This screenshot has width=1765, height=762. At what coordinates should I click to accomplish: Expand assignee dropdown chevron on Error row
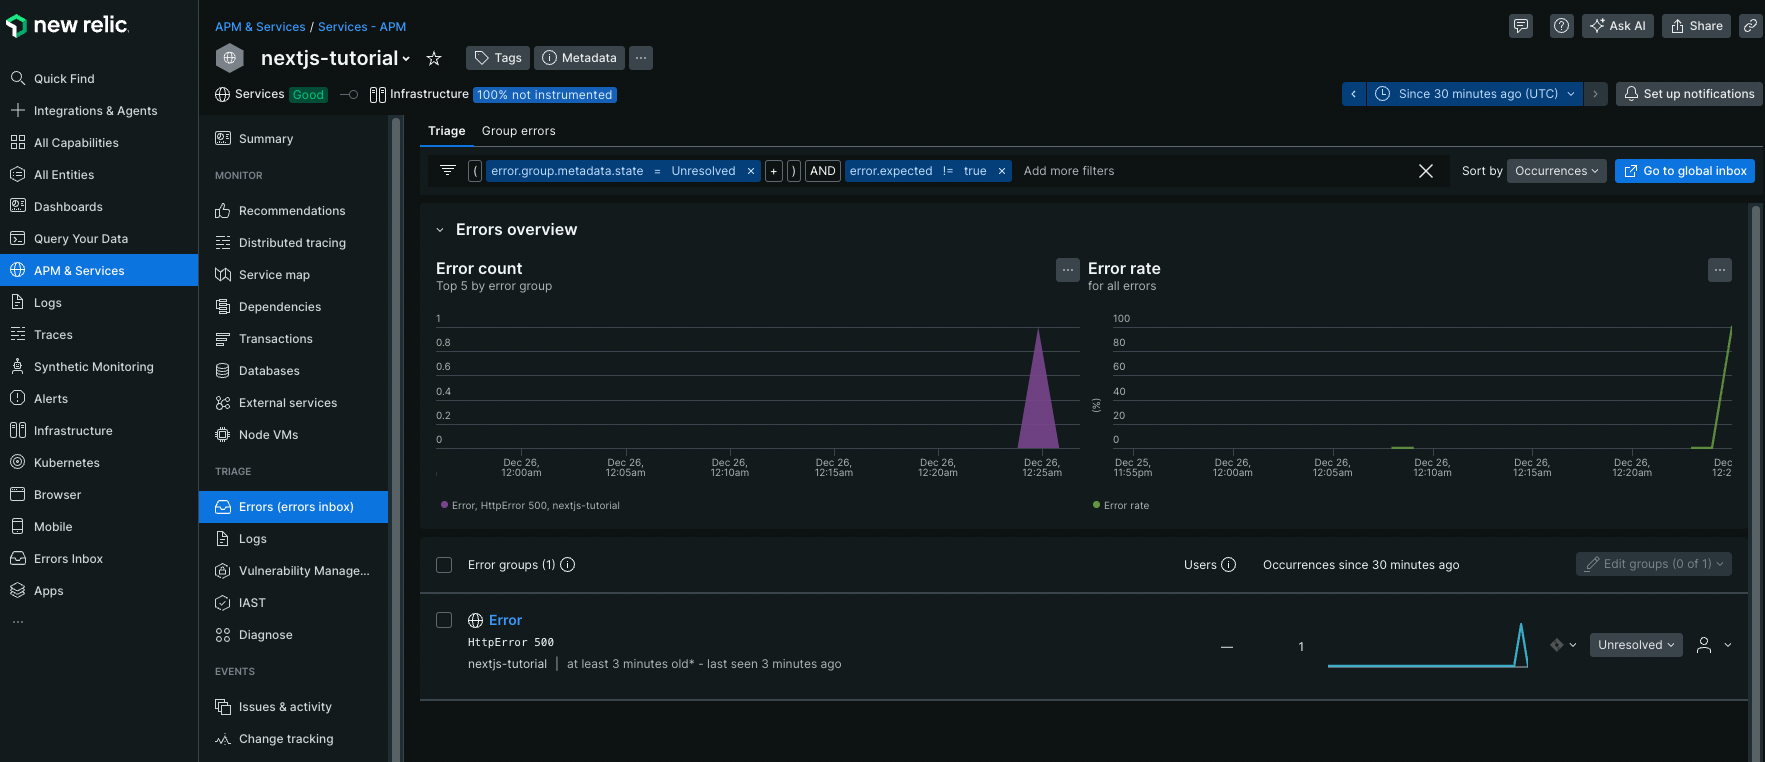click(1728, 645)
